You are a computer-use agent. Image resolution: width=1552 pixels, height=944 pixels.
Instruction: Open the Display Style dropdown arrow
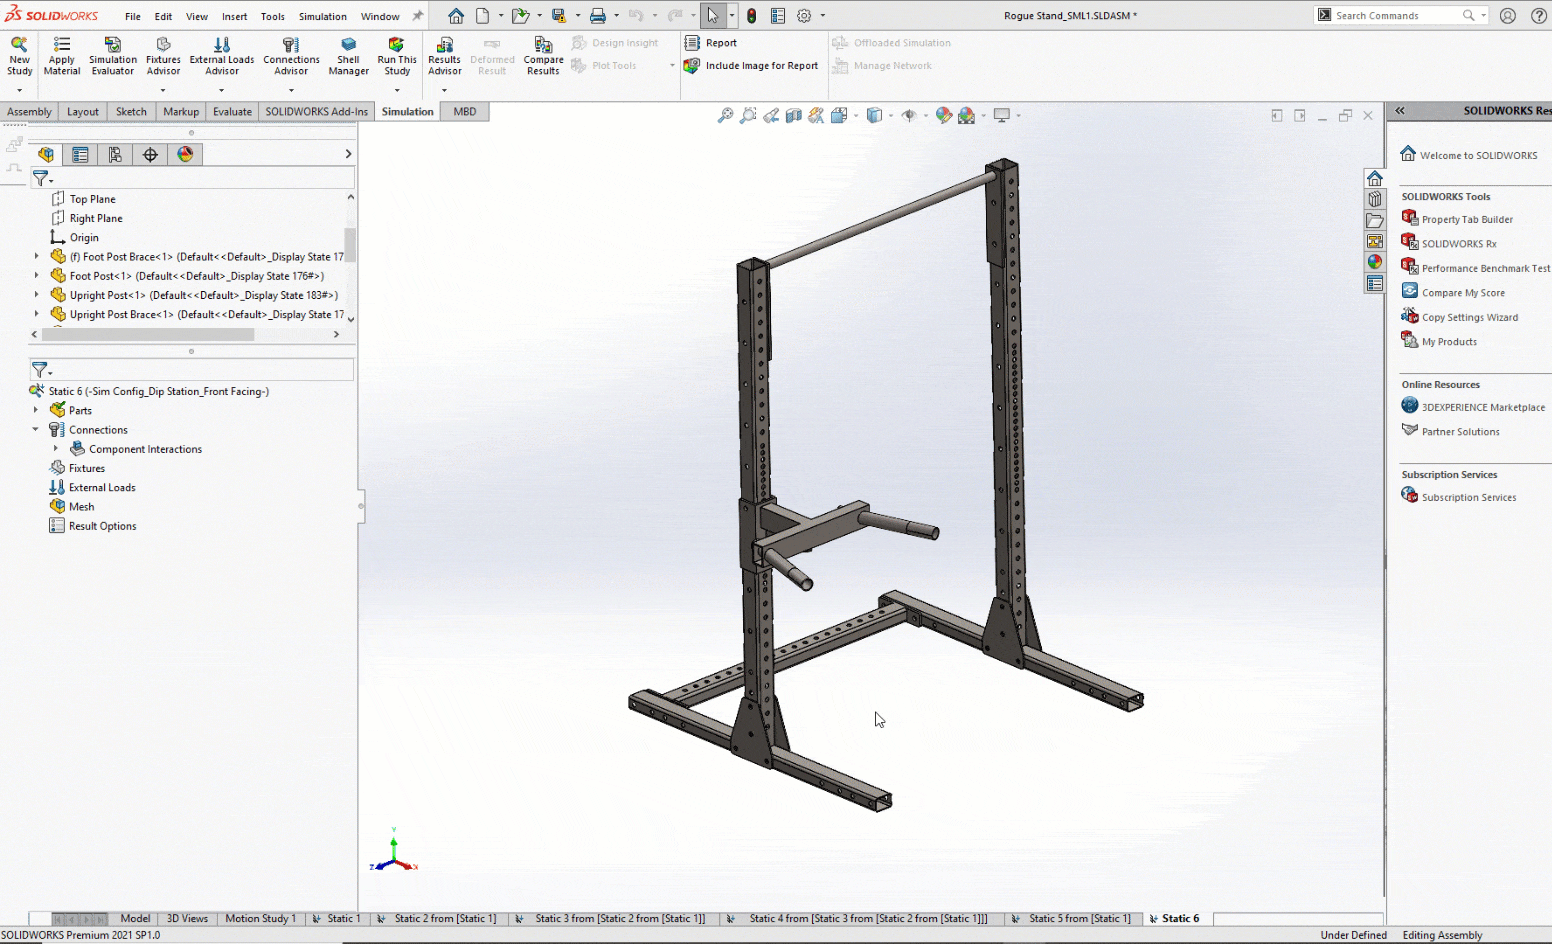pos(892,115)
